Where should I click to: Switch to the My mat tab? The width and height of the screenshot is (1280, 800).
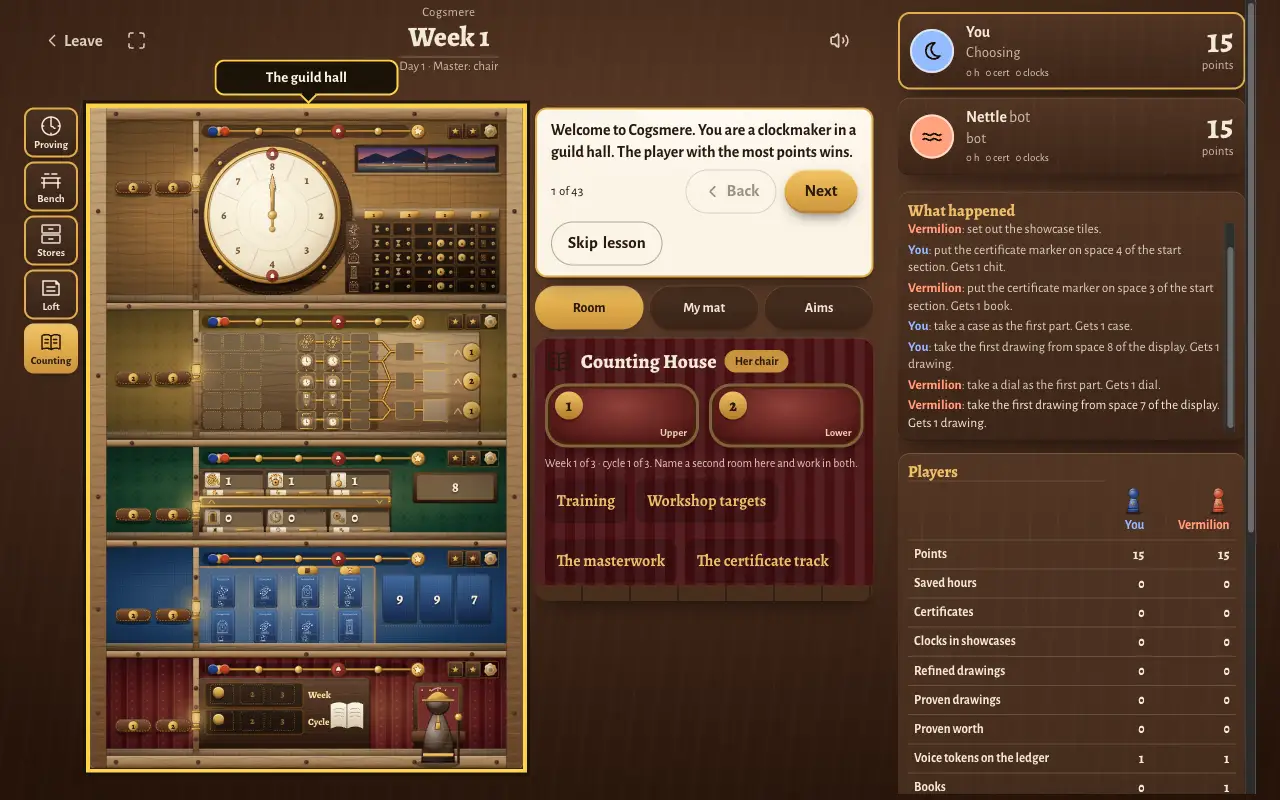tap(704, 308)
